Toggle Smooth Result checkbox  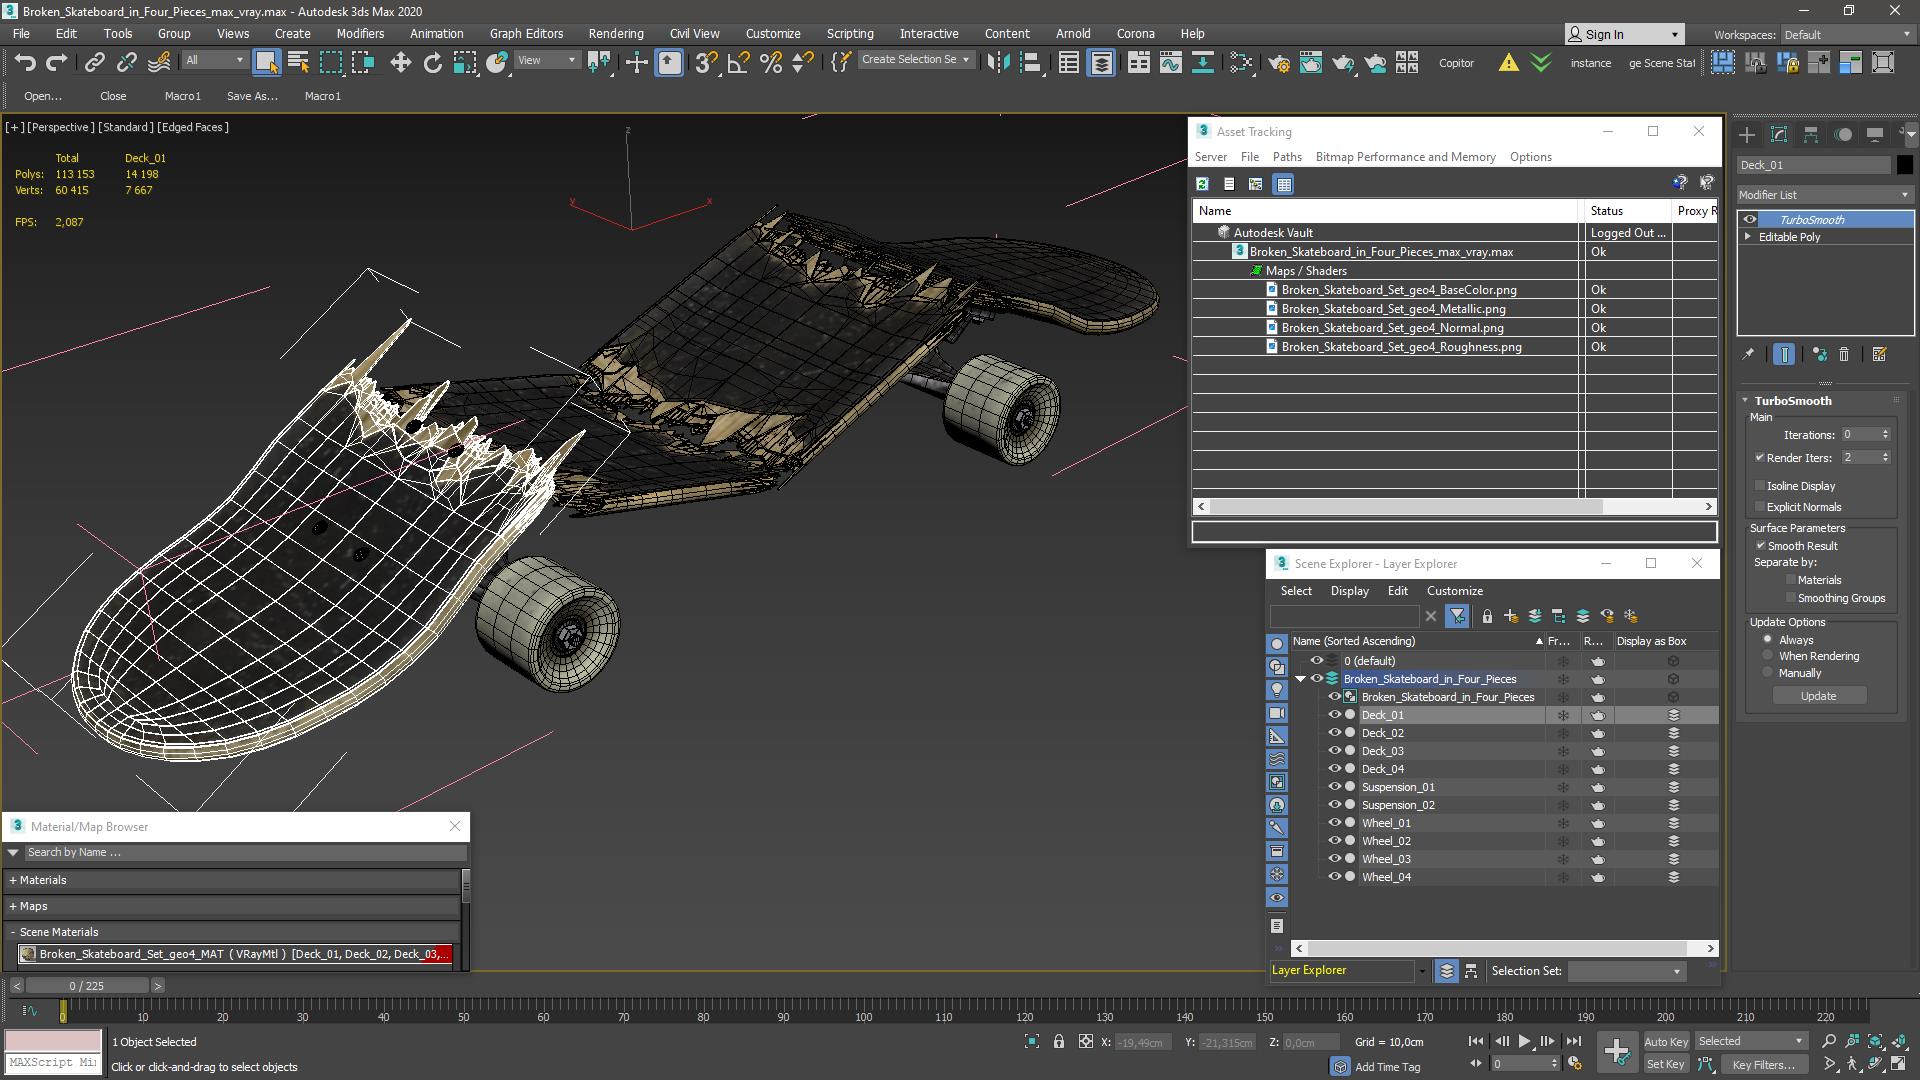(1760, 546)
